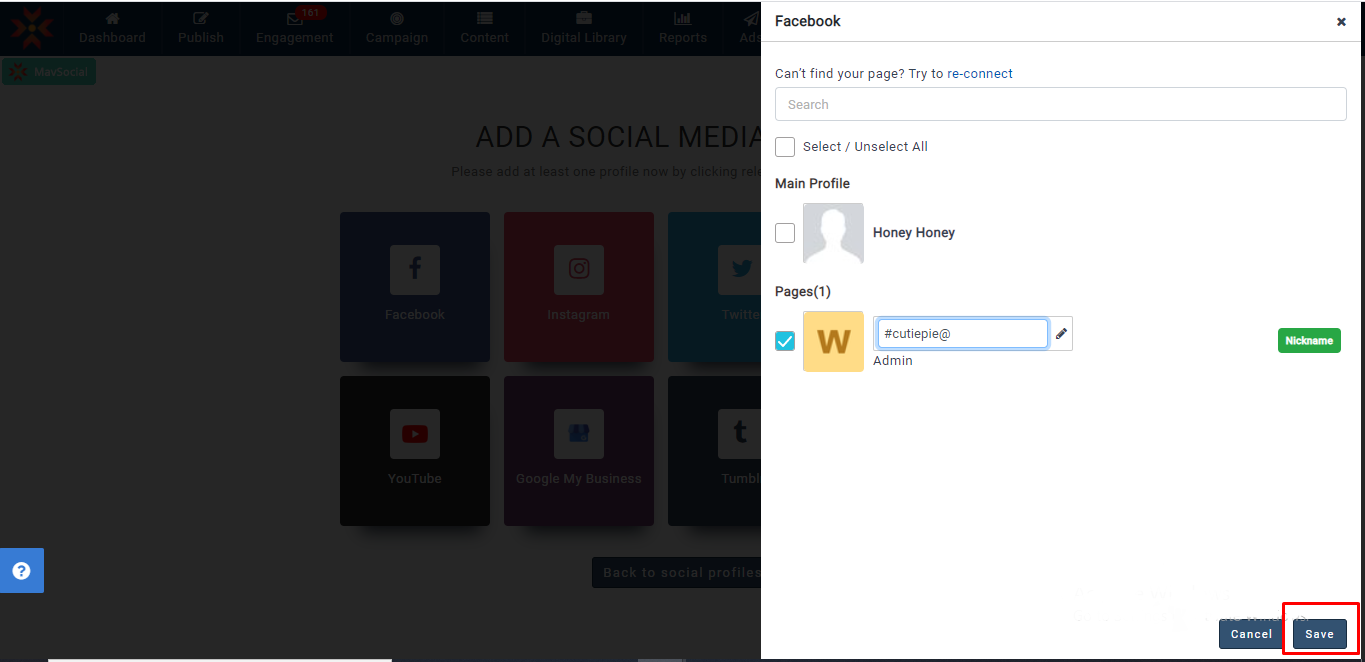Viewport: 1365px width, 662px height.
Task: Click the Cancel button
Action: 1251,634
